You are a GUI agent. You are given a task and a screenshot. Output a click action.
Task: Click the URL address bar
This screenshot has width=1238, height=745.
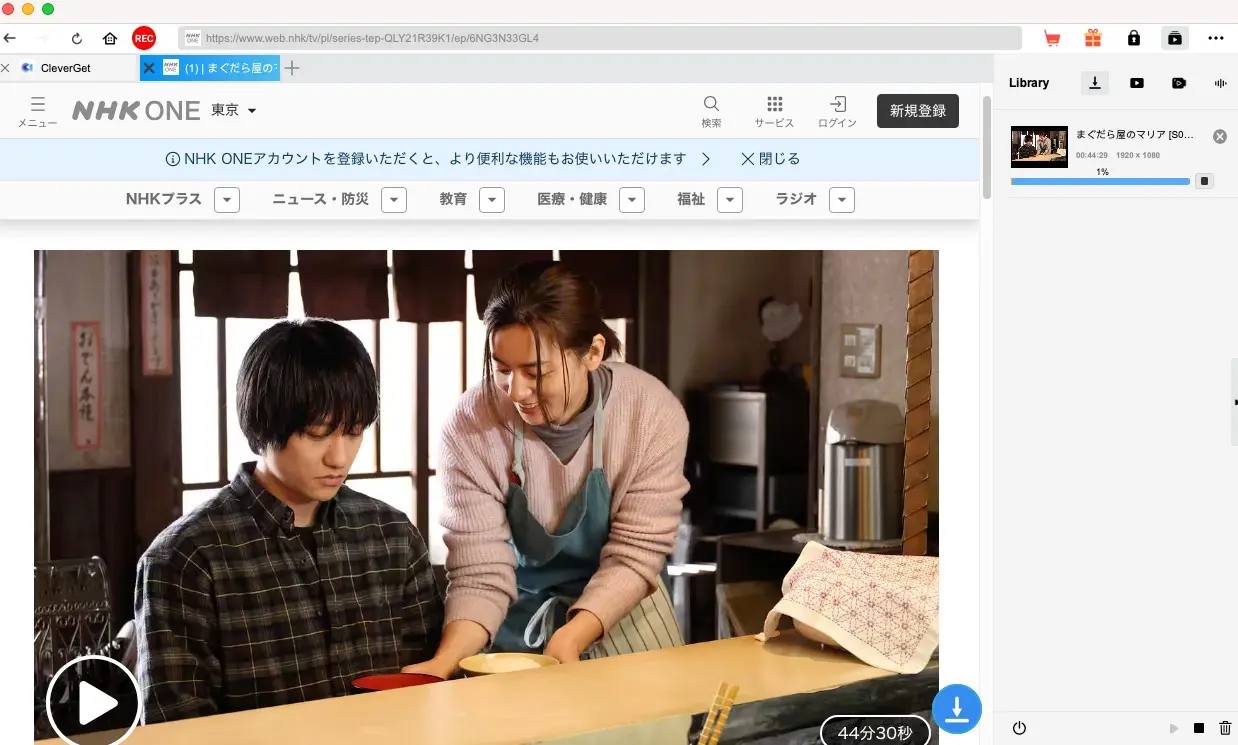[x=600, y=38]
